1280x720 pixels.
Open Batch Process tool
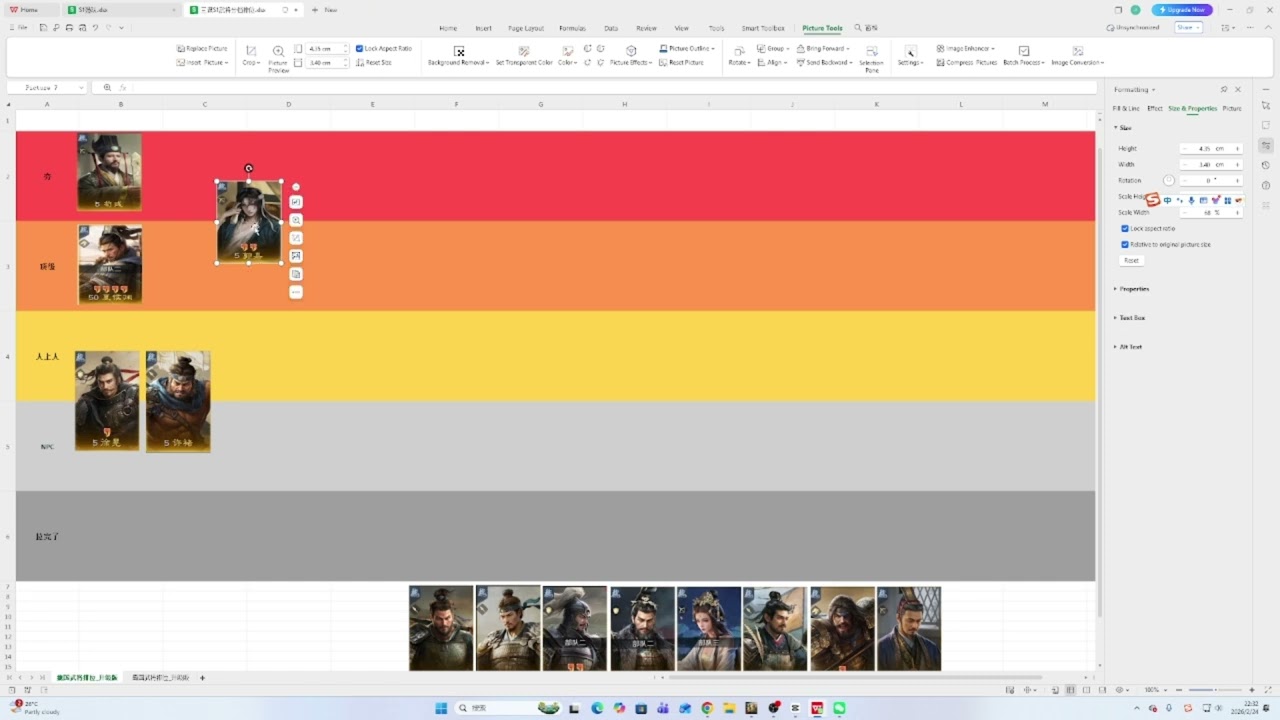click(x=1024, y=55)
